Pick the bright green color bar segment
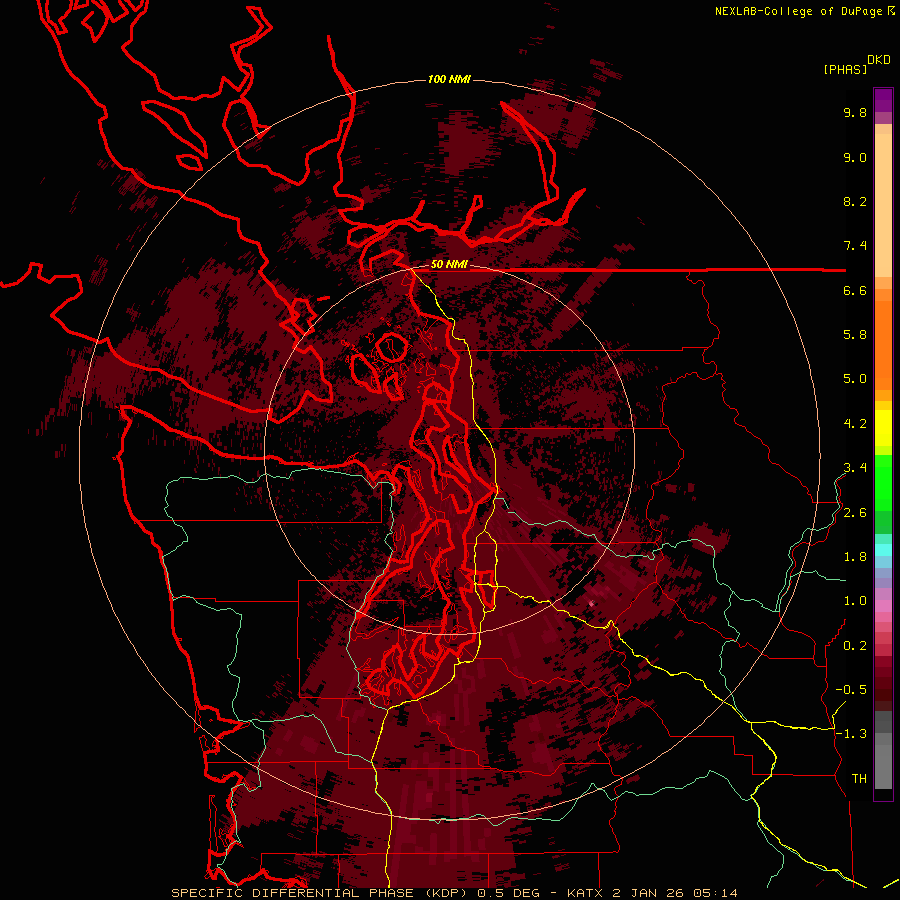Viewport: 900px width, 900px height. (883, 483)
